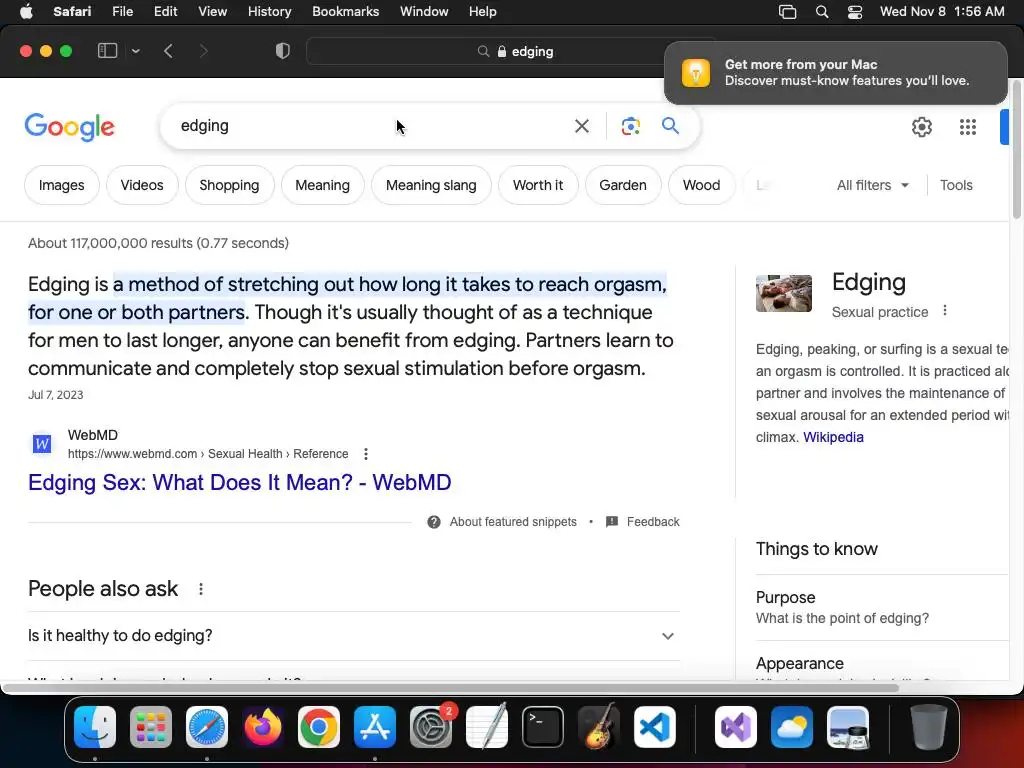Open App Store from the Dock
Image resolution: width=1024 pixels, height=768 pixels.
click(x=375, y=727)
